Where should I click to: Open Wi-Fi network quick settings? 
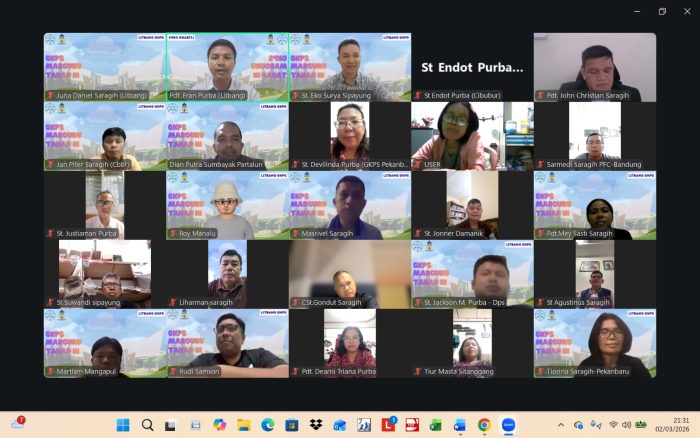613,425
